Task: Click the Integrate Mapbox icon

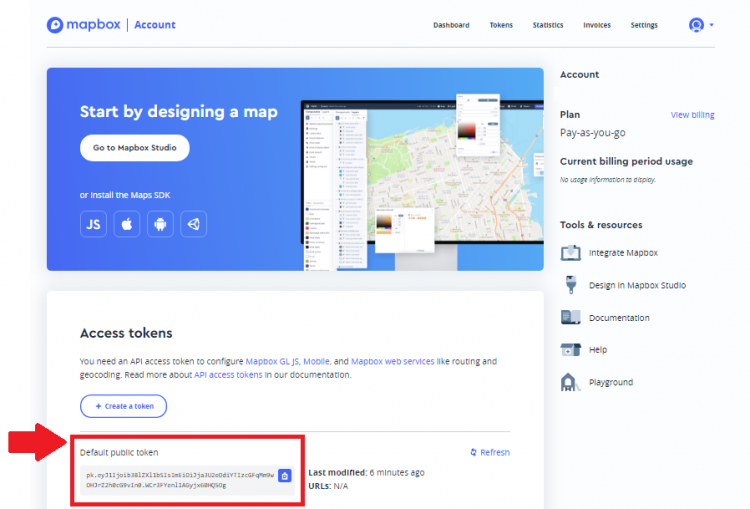Action: tap(571, 253)
